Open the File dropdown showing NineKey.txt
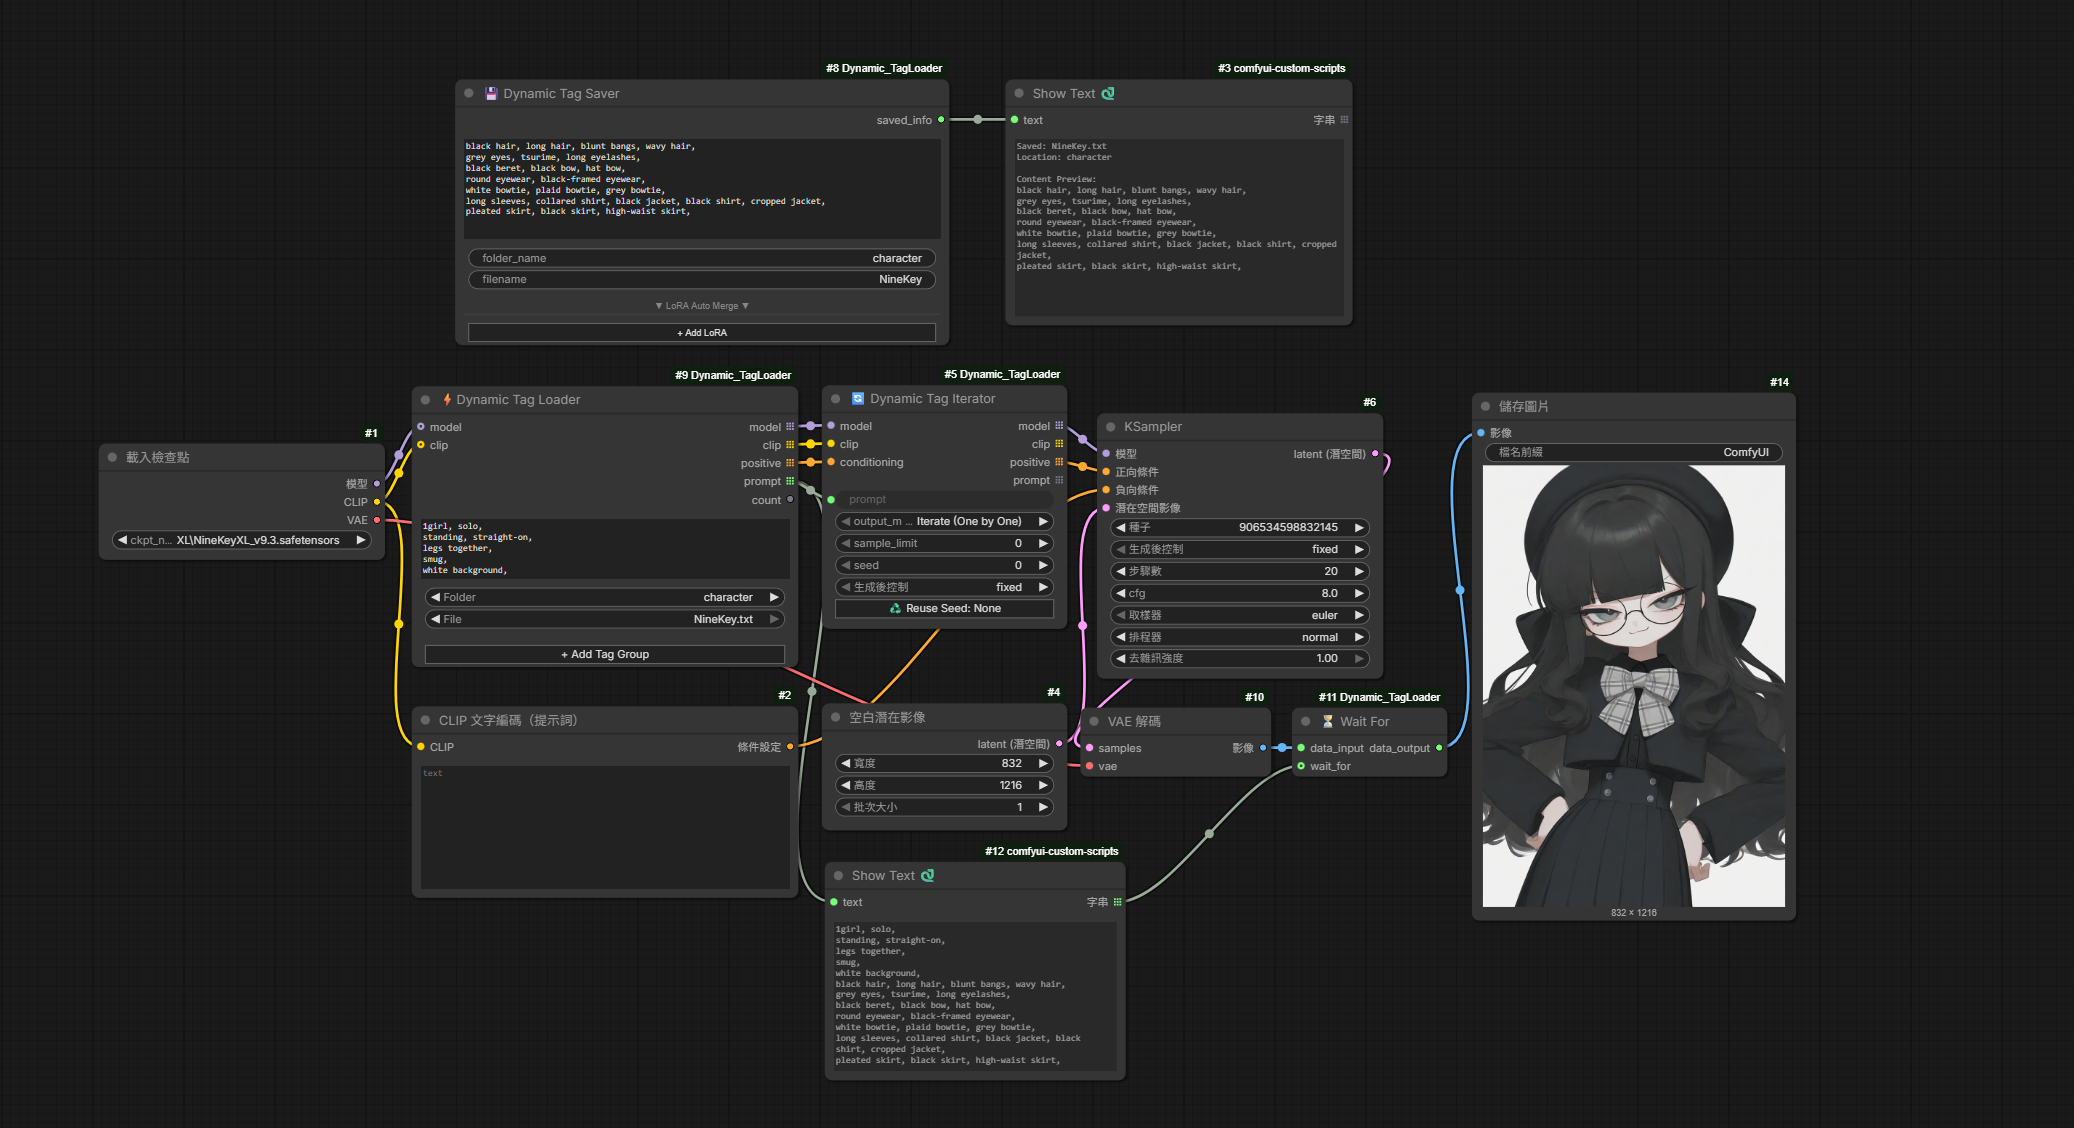2074x1128 pixels. tap(604, 620)
